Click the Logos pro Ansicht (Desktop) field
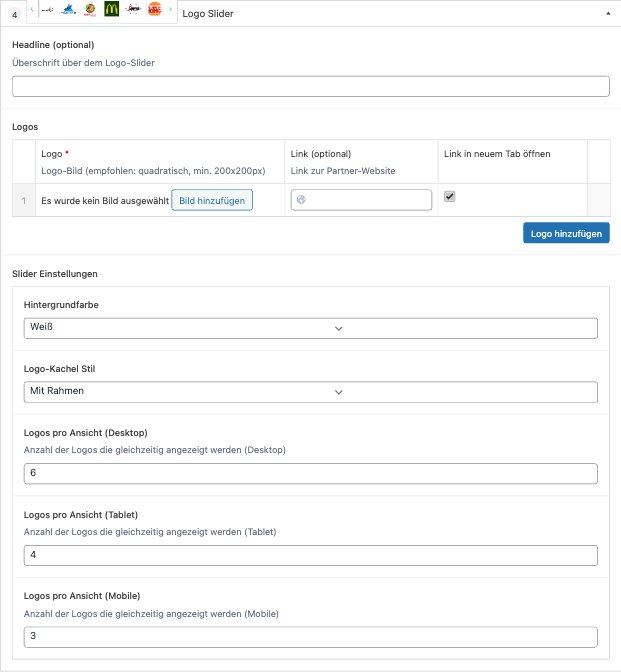The image size is (621, 672). [x=310, y=473]
